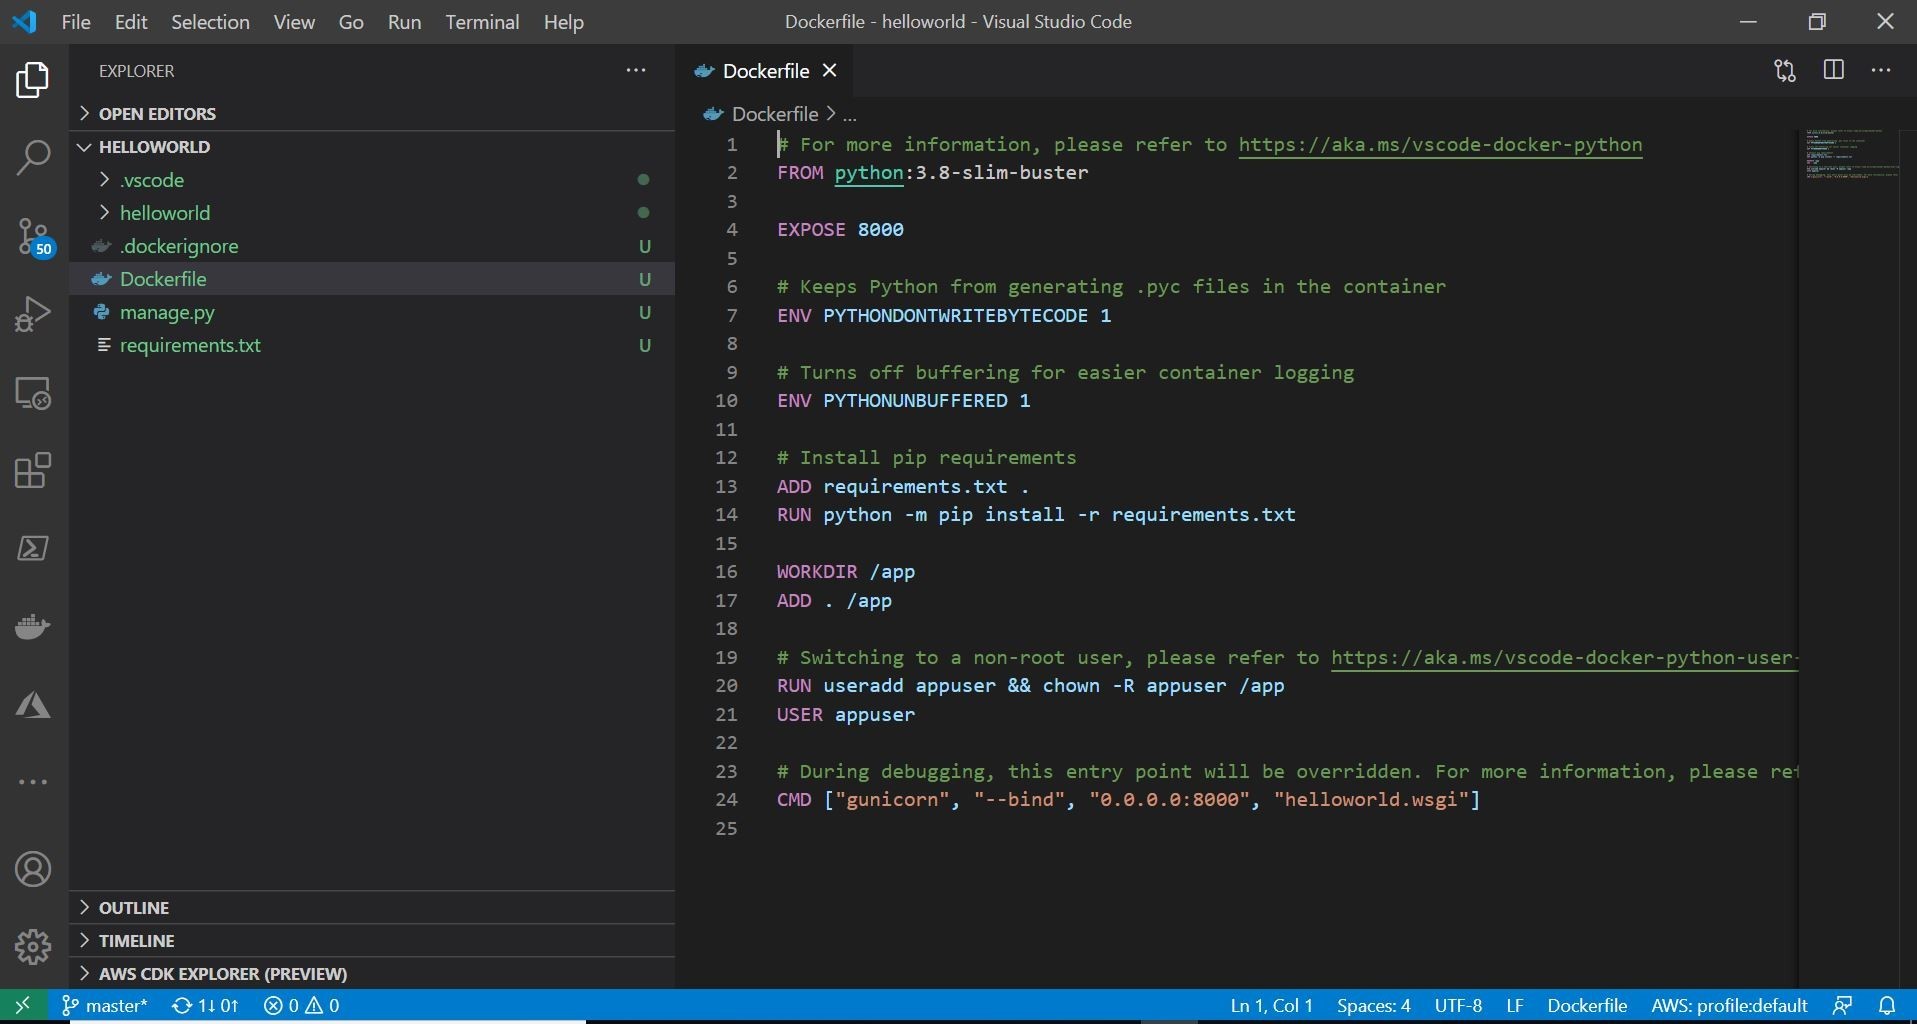This screenshot has width=1917, height=1024.
Task: Open the Terminal menu
Action: pyautogui.click(x=482, y=22)
